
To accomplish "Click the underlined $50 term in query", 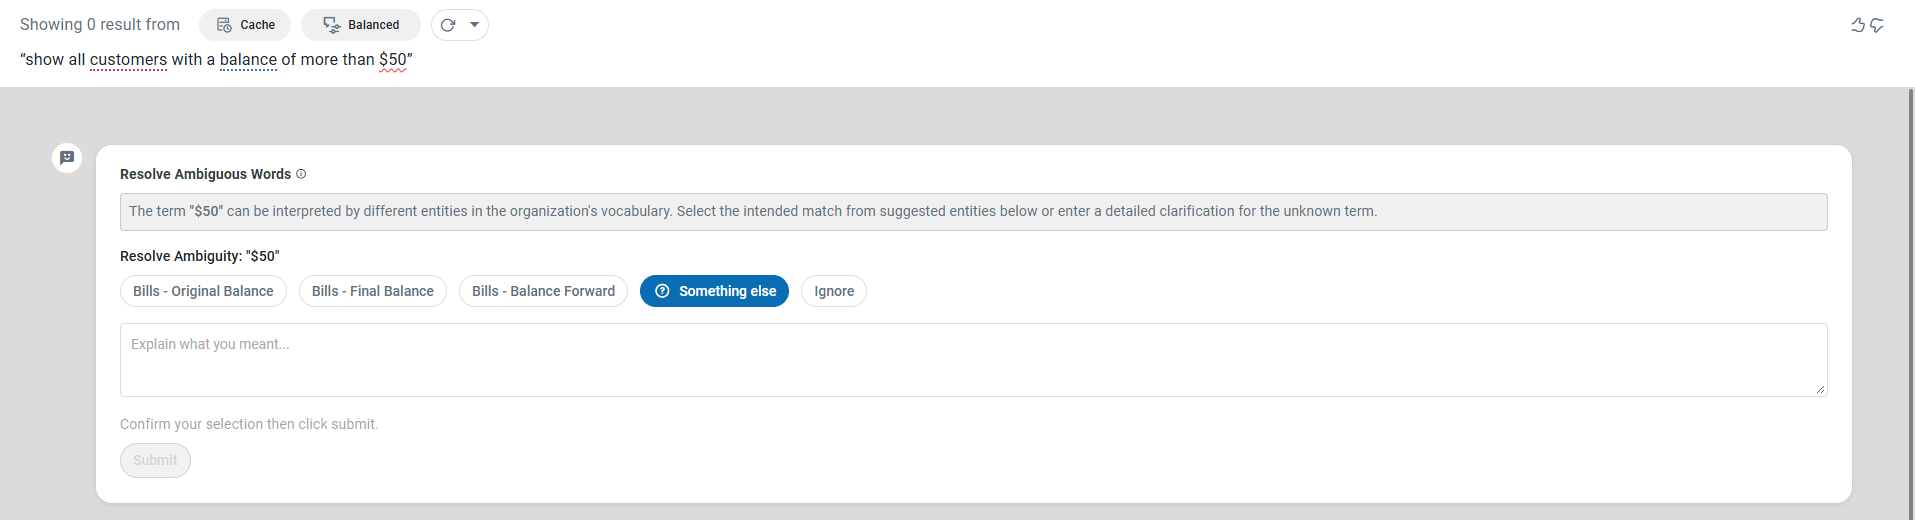I will (393, 60).
